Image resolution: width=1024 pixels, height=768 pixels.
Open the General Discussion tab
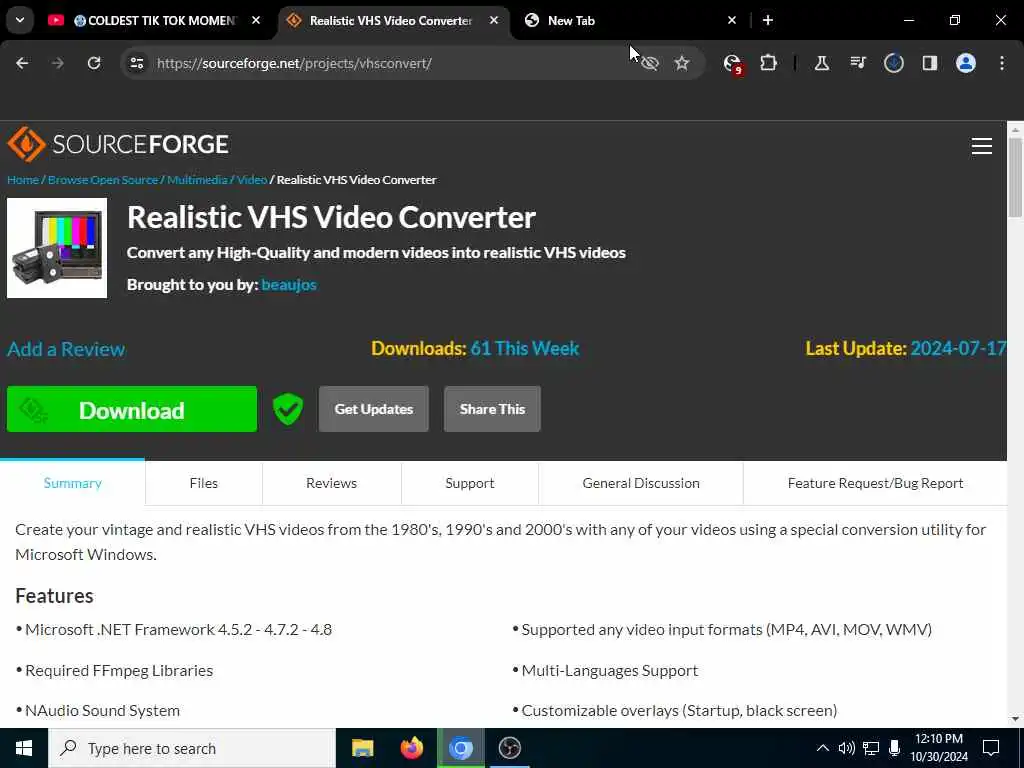click(641, 483)
